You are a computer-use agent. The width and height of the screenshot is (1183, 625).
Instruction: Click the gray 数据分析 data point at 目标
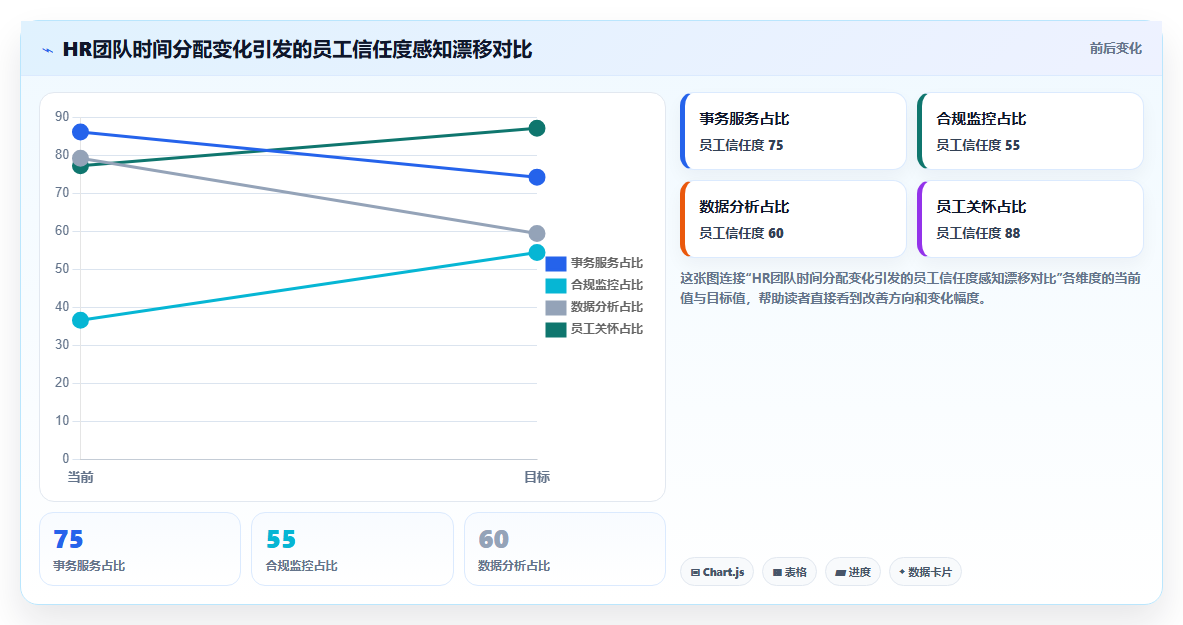pos(536,233)
